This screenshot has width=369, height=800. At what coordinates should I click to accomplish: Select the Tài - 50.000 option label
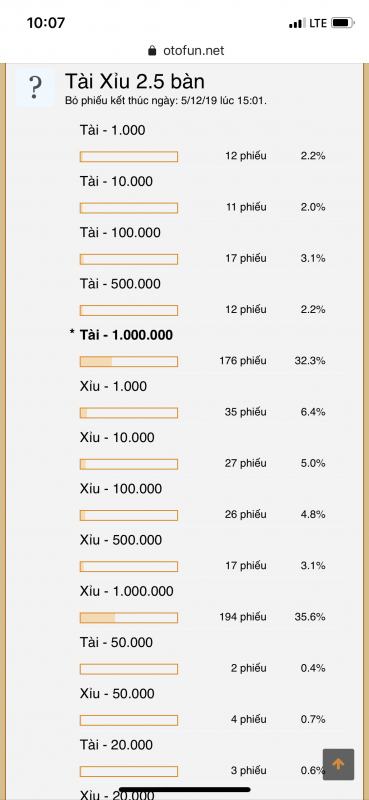point(117,642)
